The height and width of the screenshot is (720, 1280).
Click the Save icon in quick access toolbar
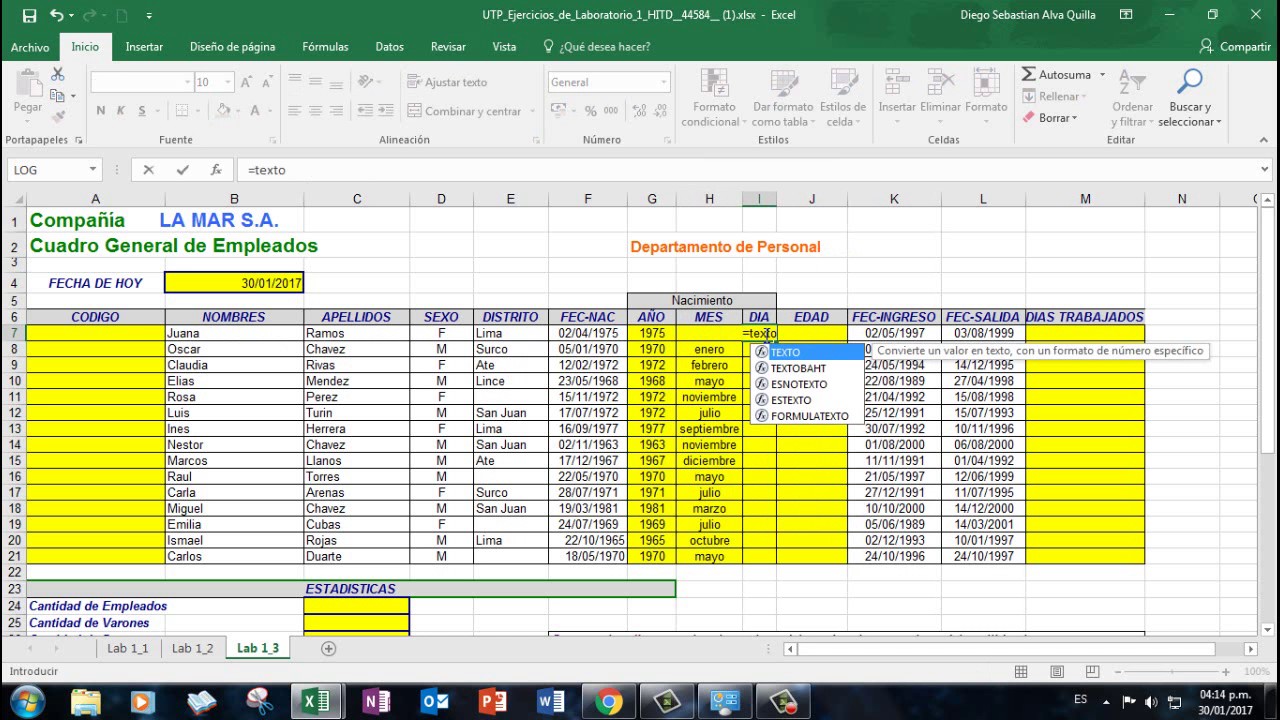[29, 15]
